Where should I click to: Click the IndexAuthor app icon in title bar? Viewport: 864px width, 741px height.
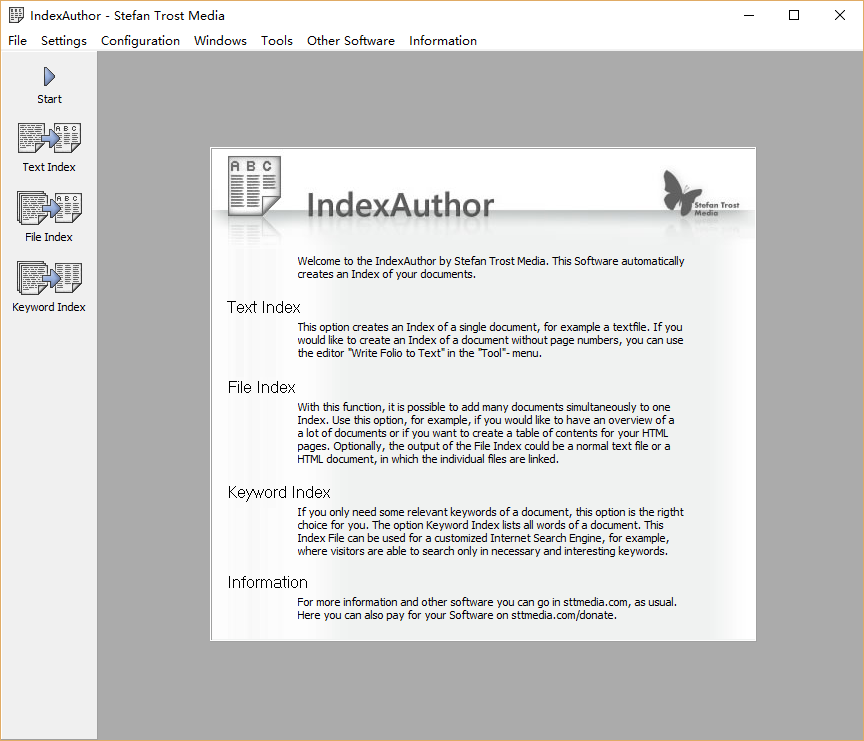(16, 15)
